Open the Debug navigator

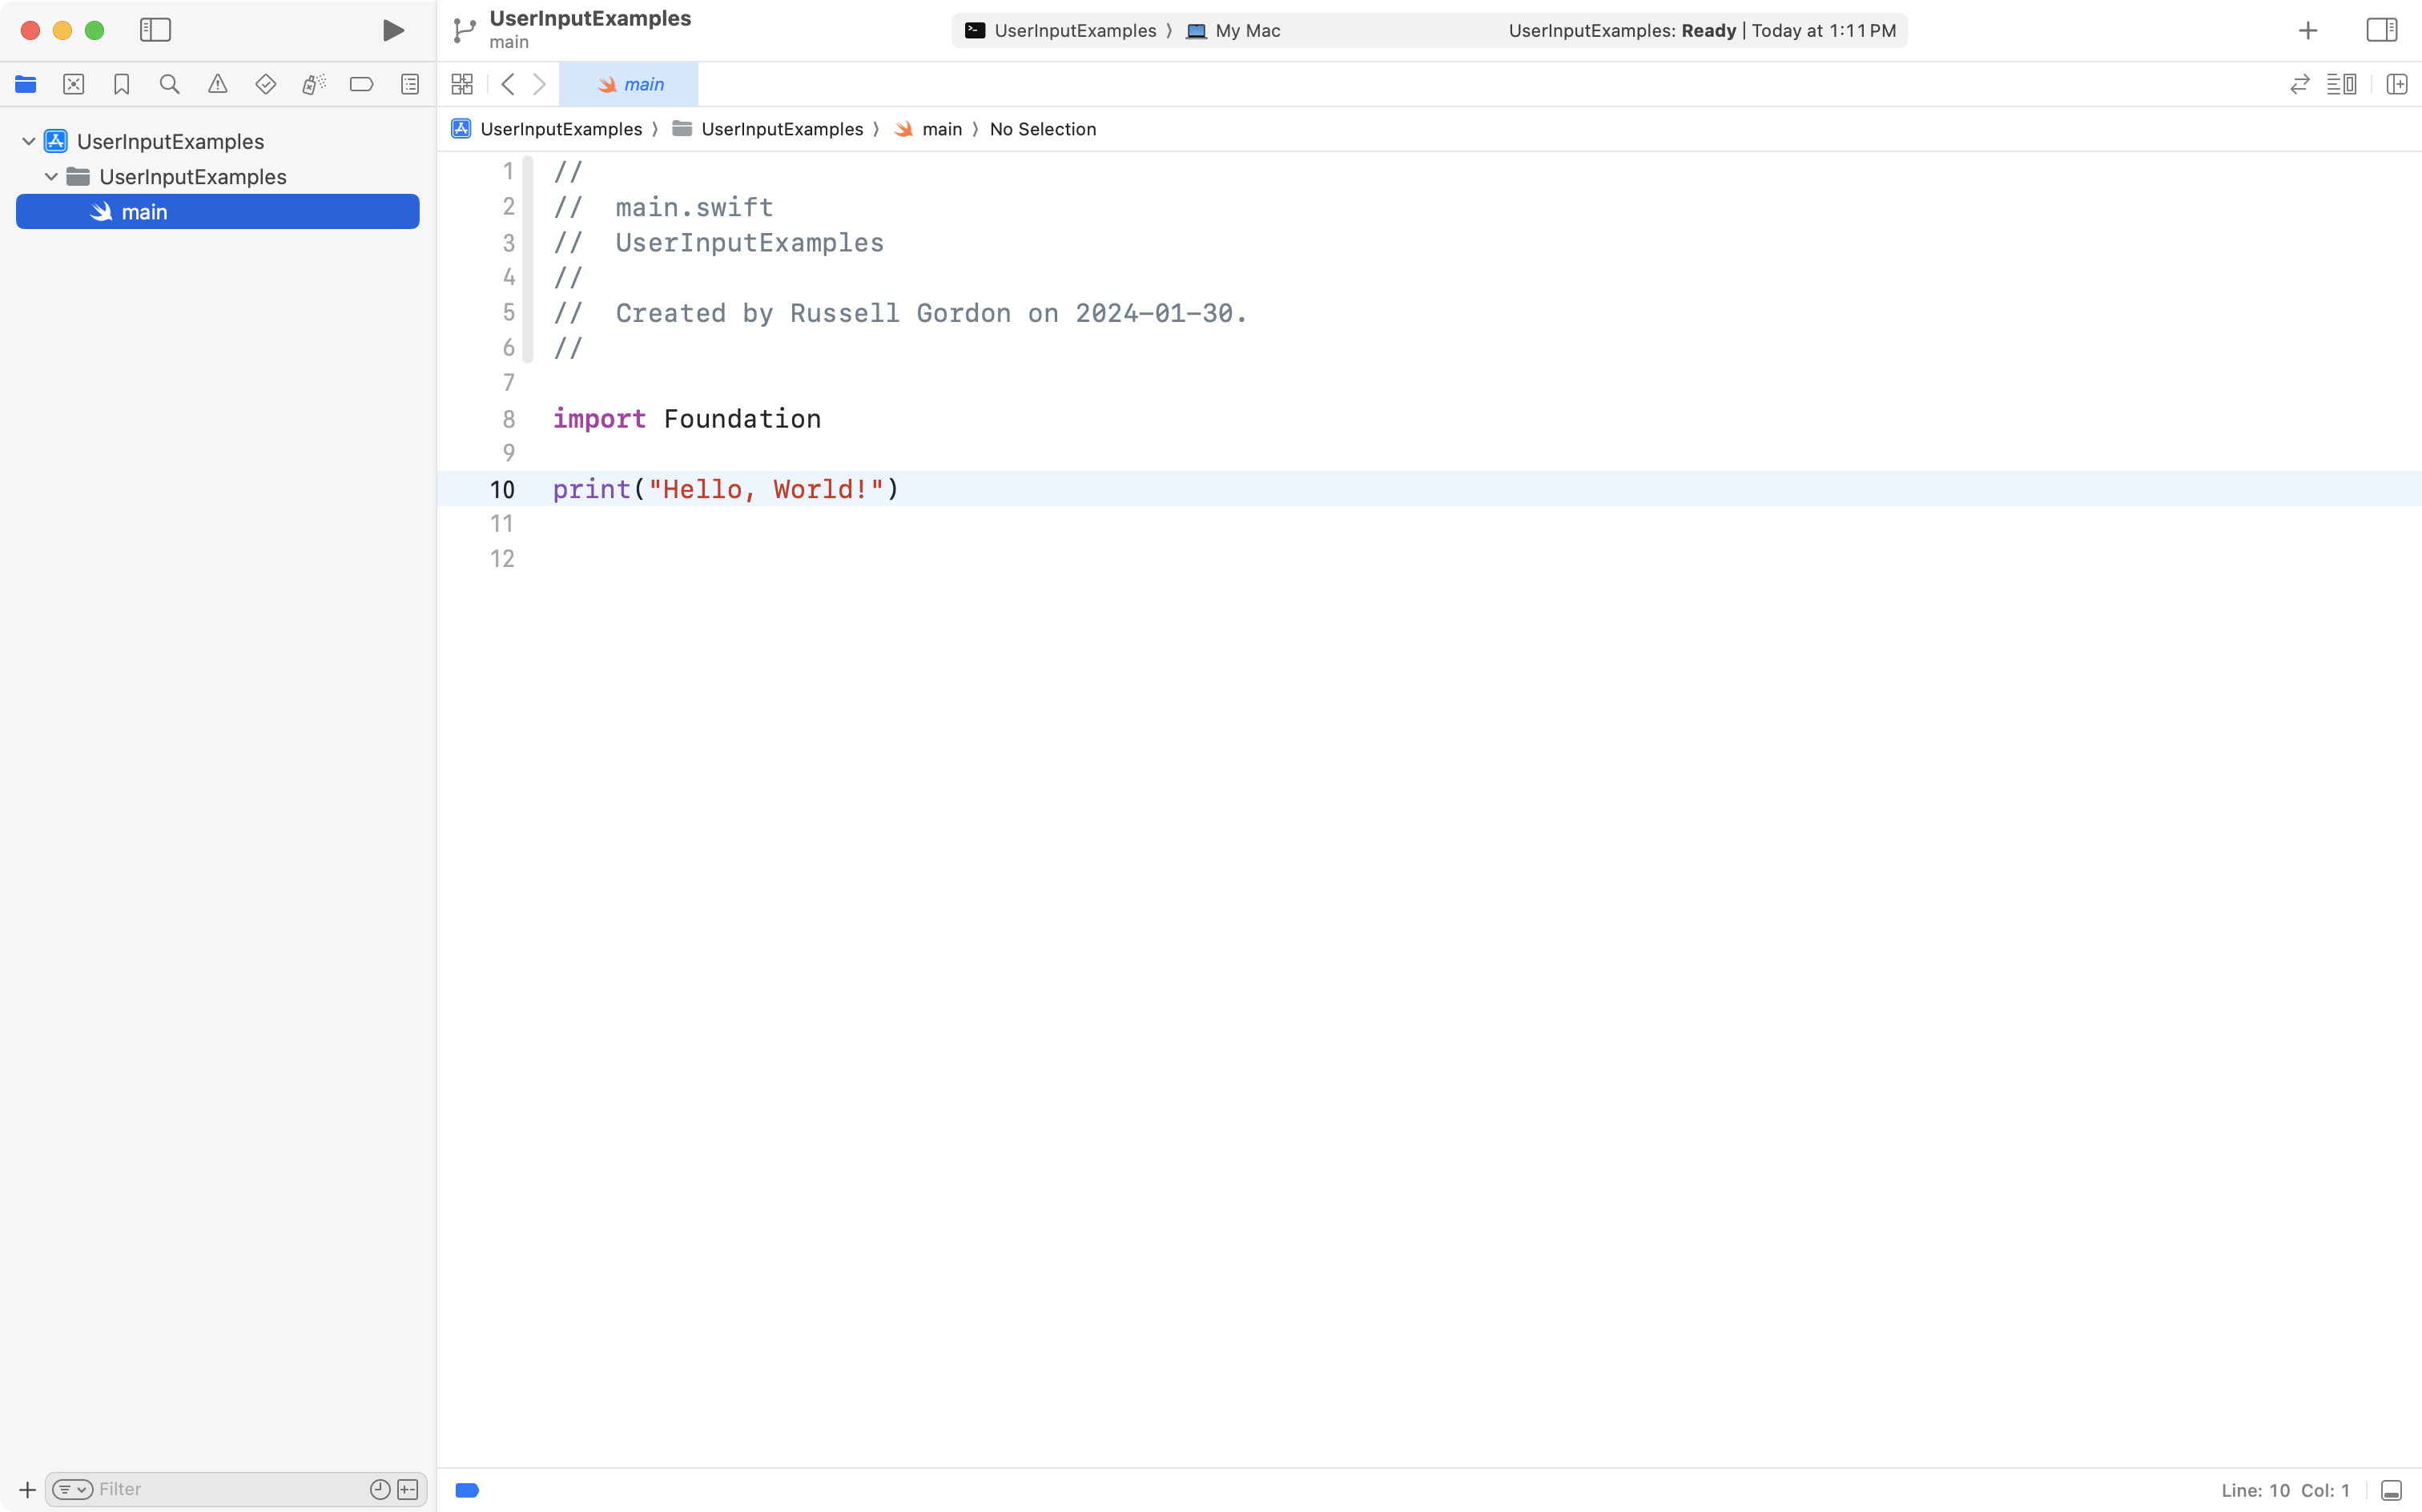pos(314,84)
